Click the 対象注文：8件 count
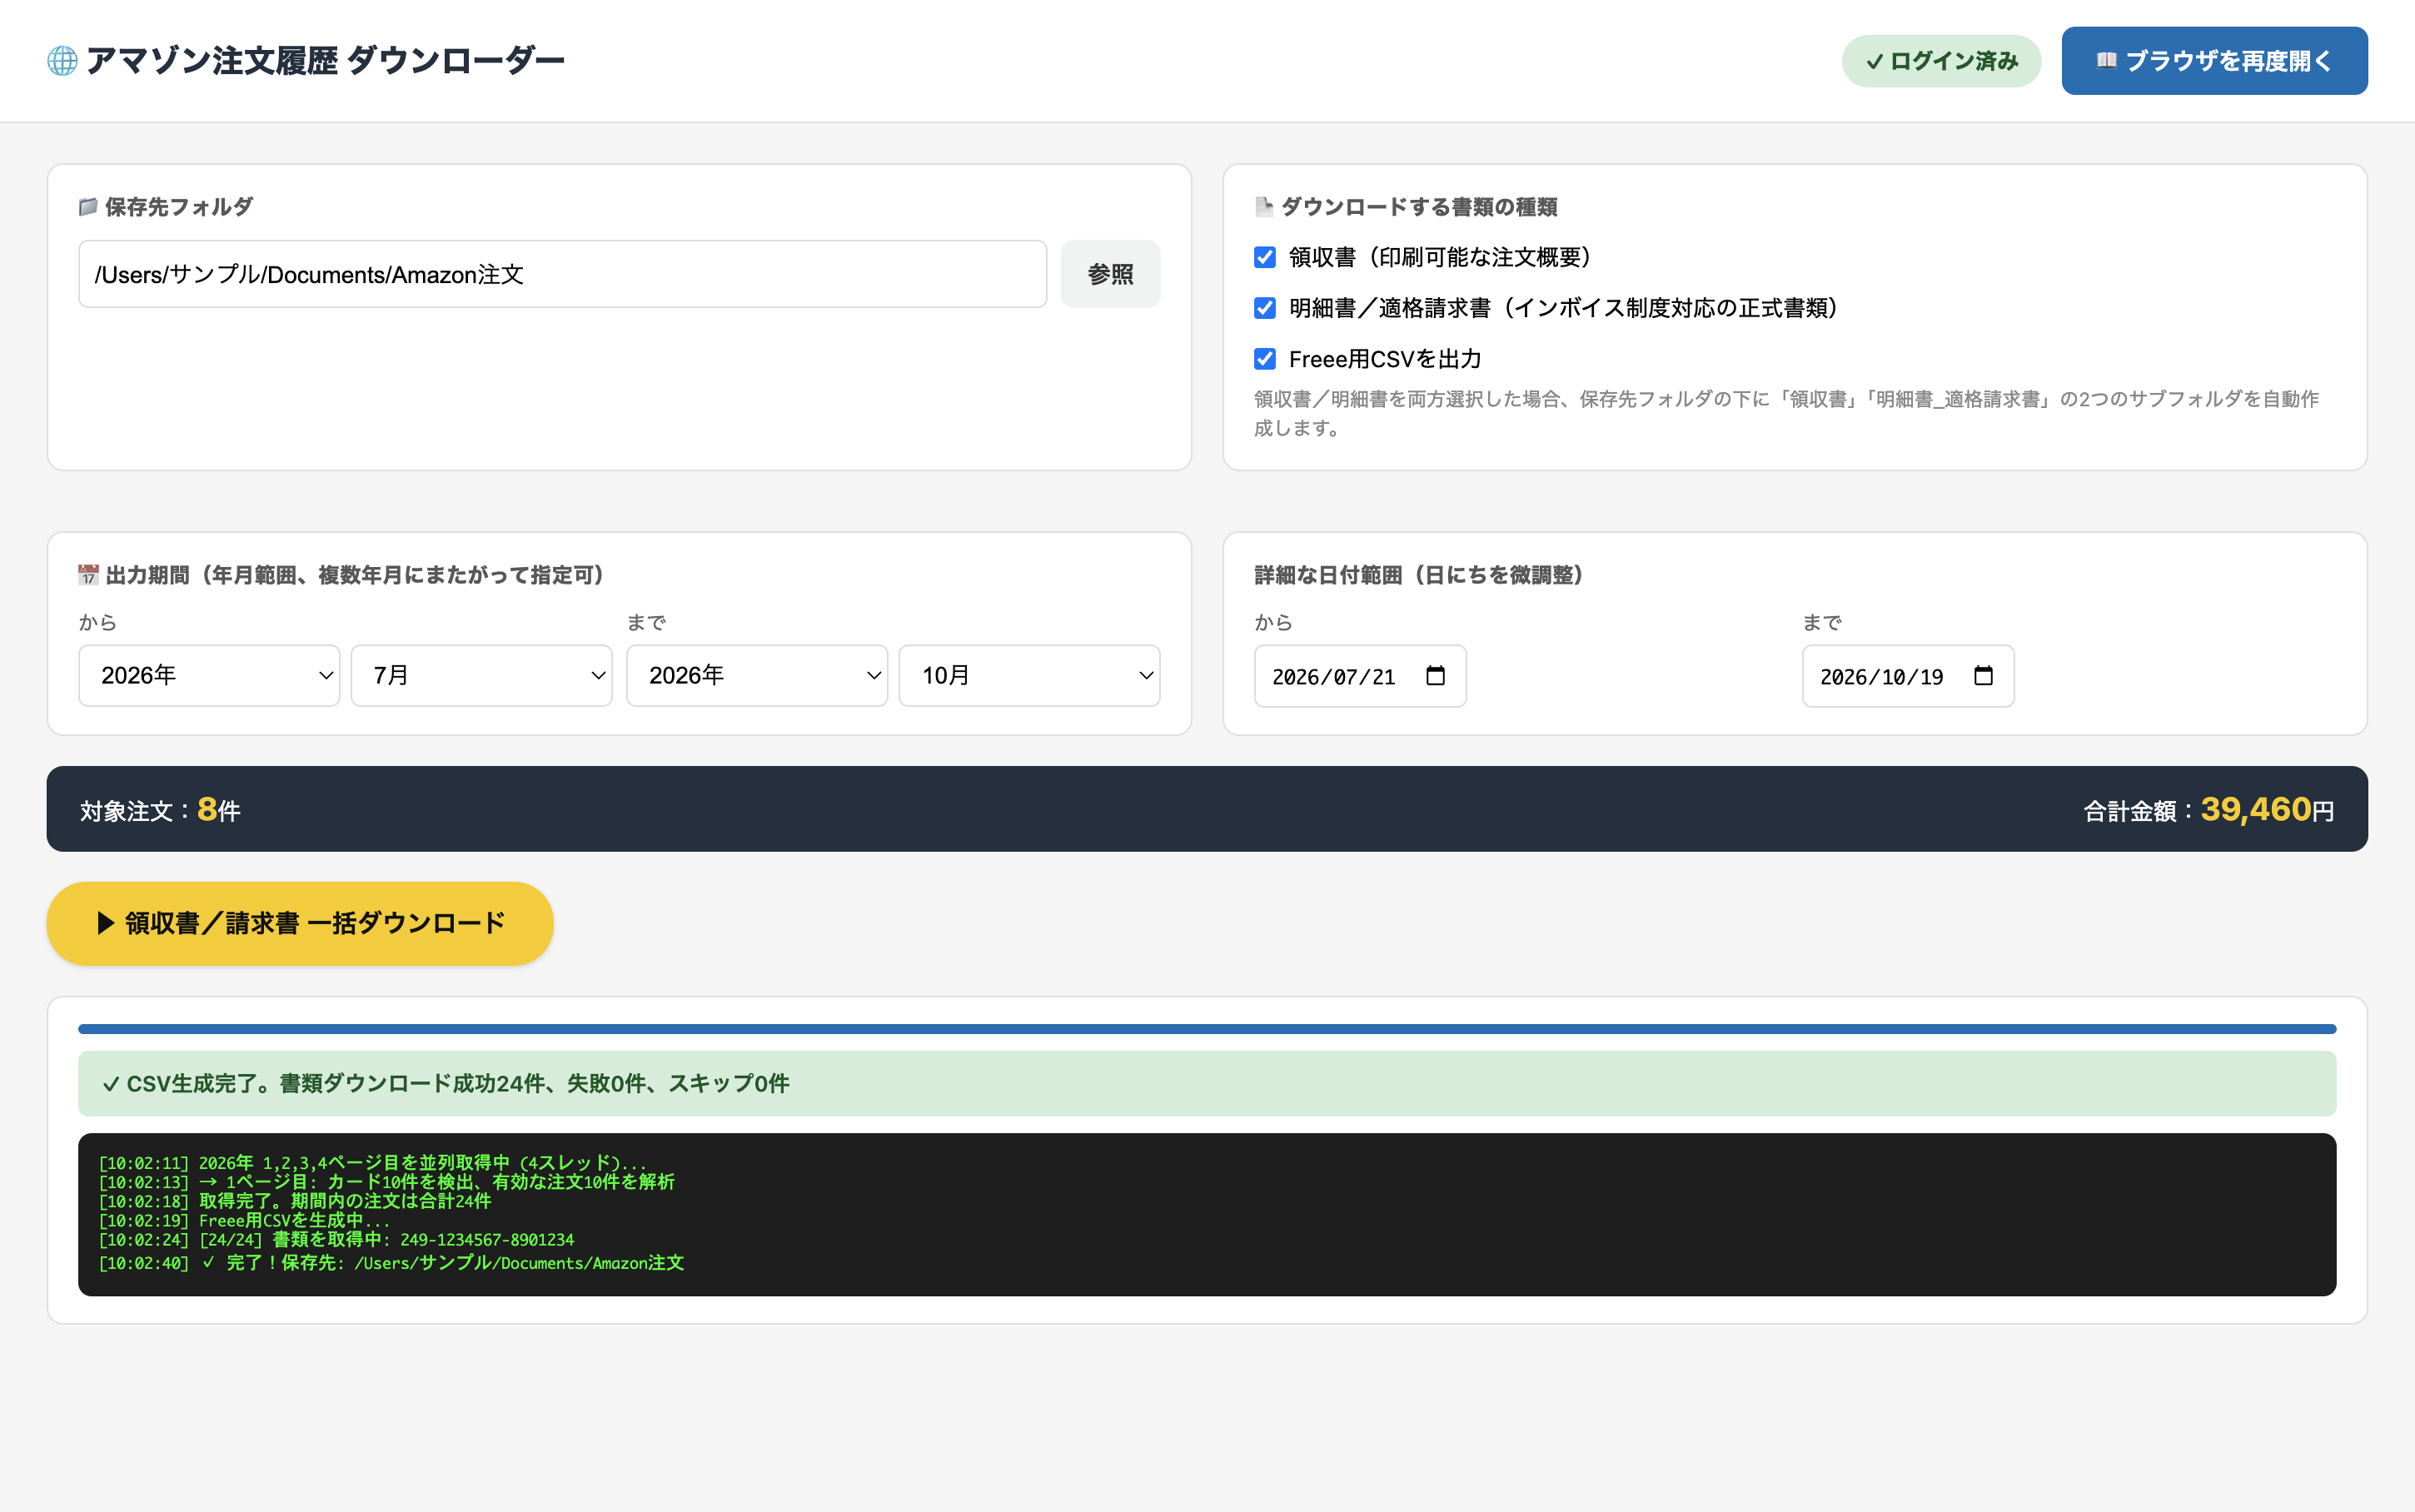The width and height of the screenshot is (2415, 1512). (x=160, y=810)
